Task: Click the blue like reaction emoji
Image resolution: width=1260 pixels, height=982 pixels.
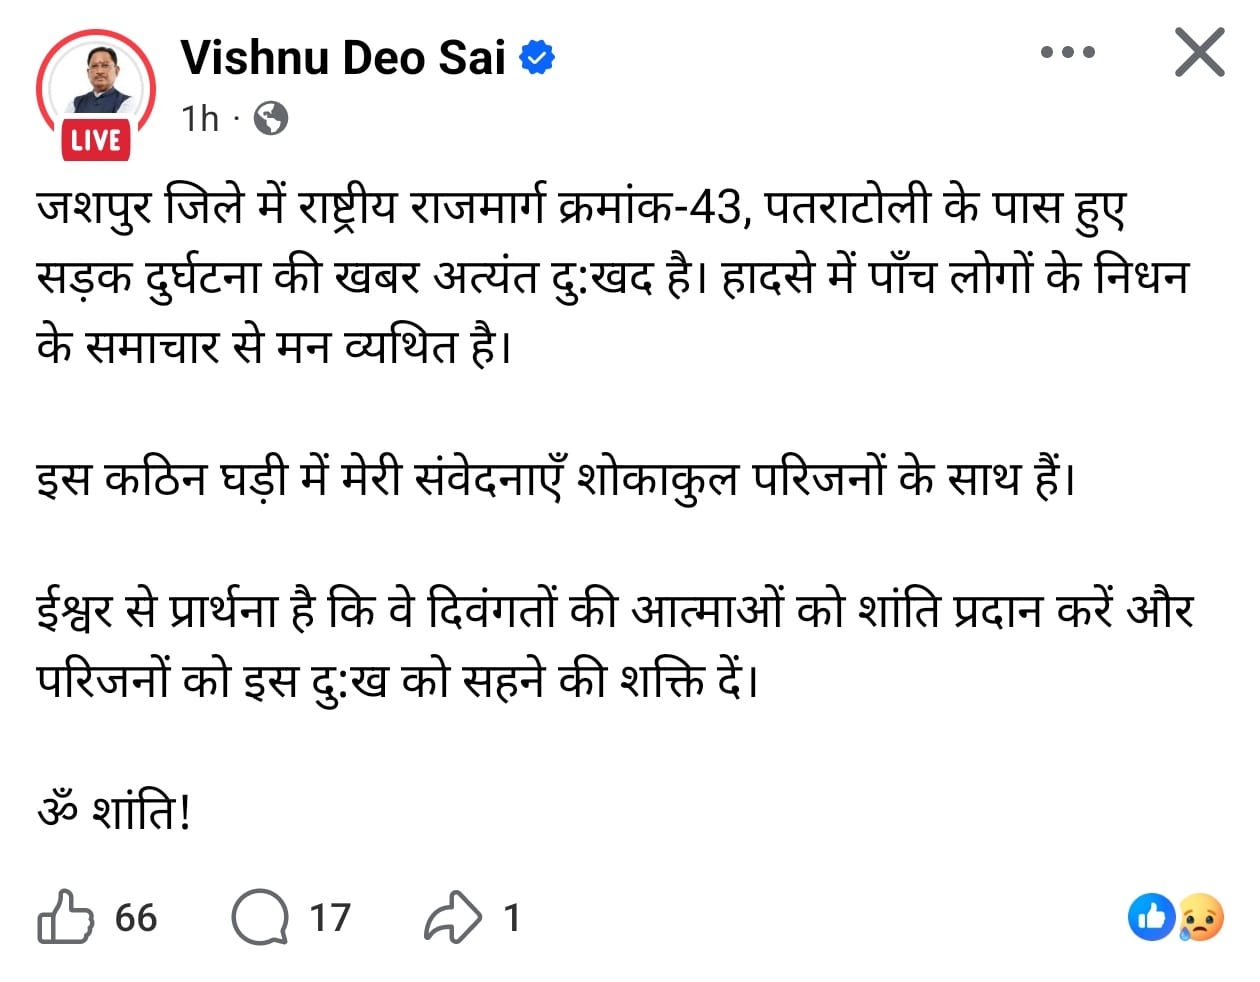Action: click(x=1150, y=917)
